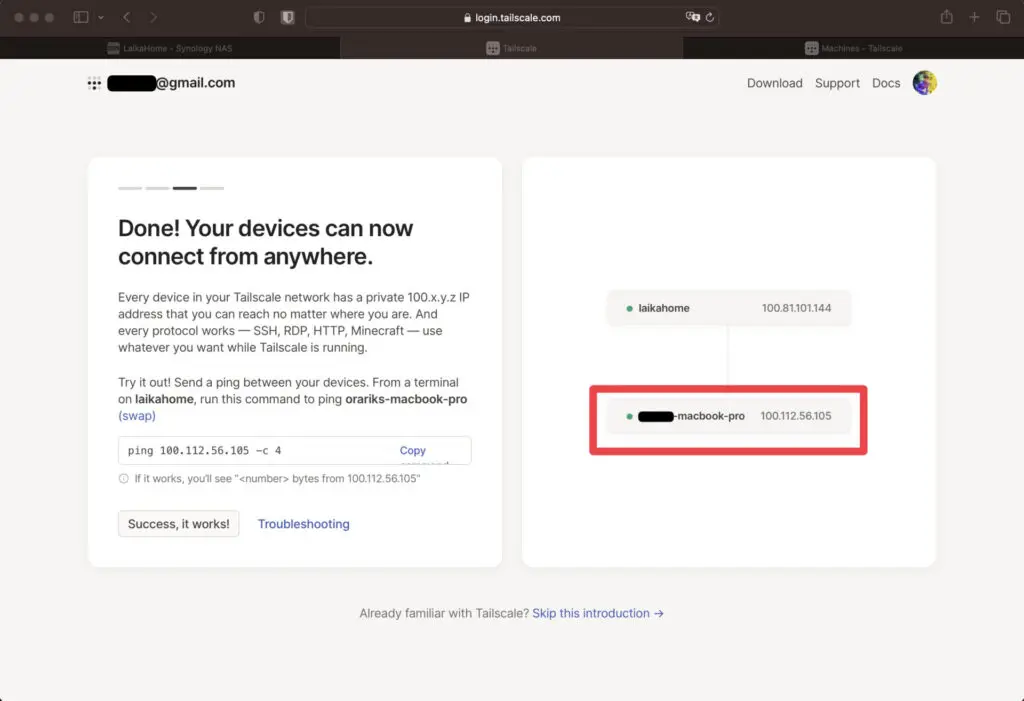Open the privacy report half-shield icon

point(259,18)
